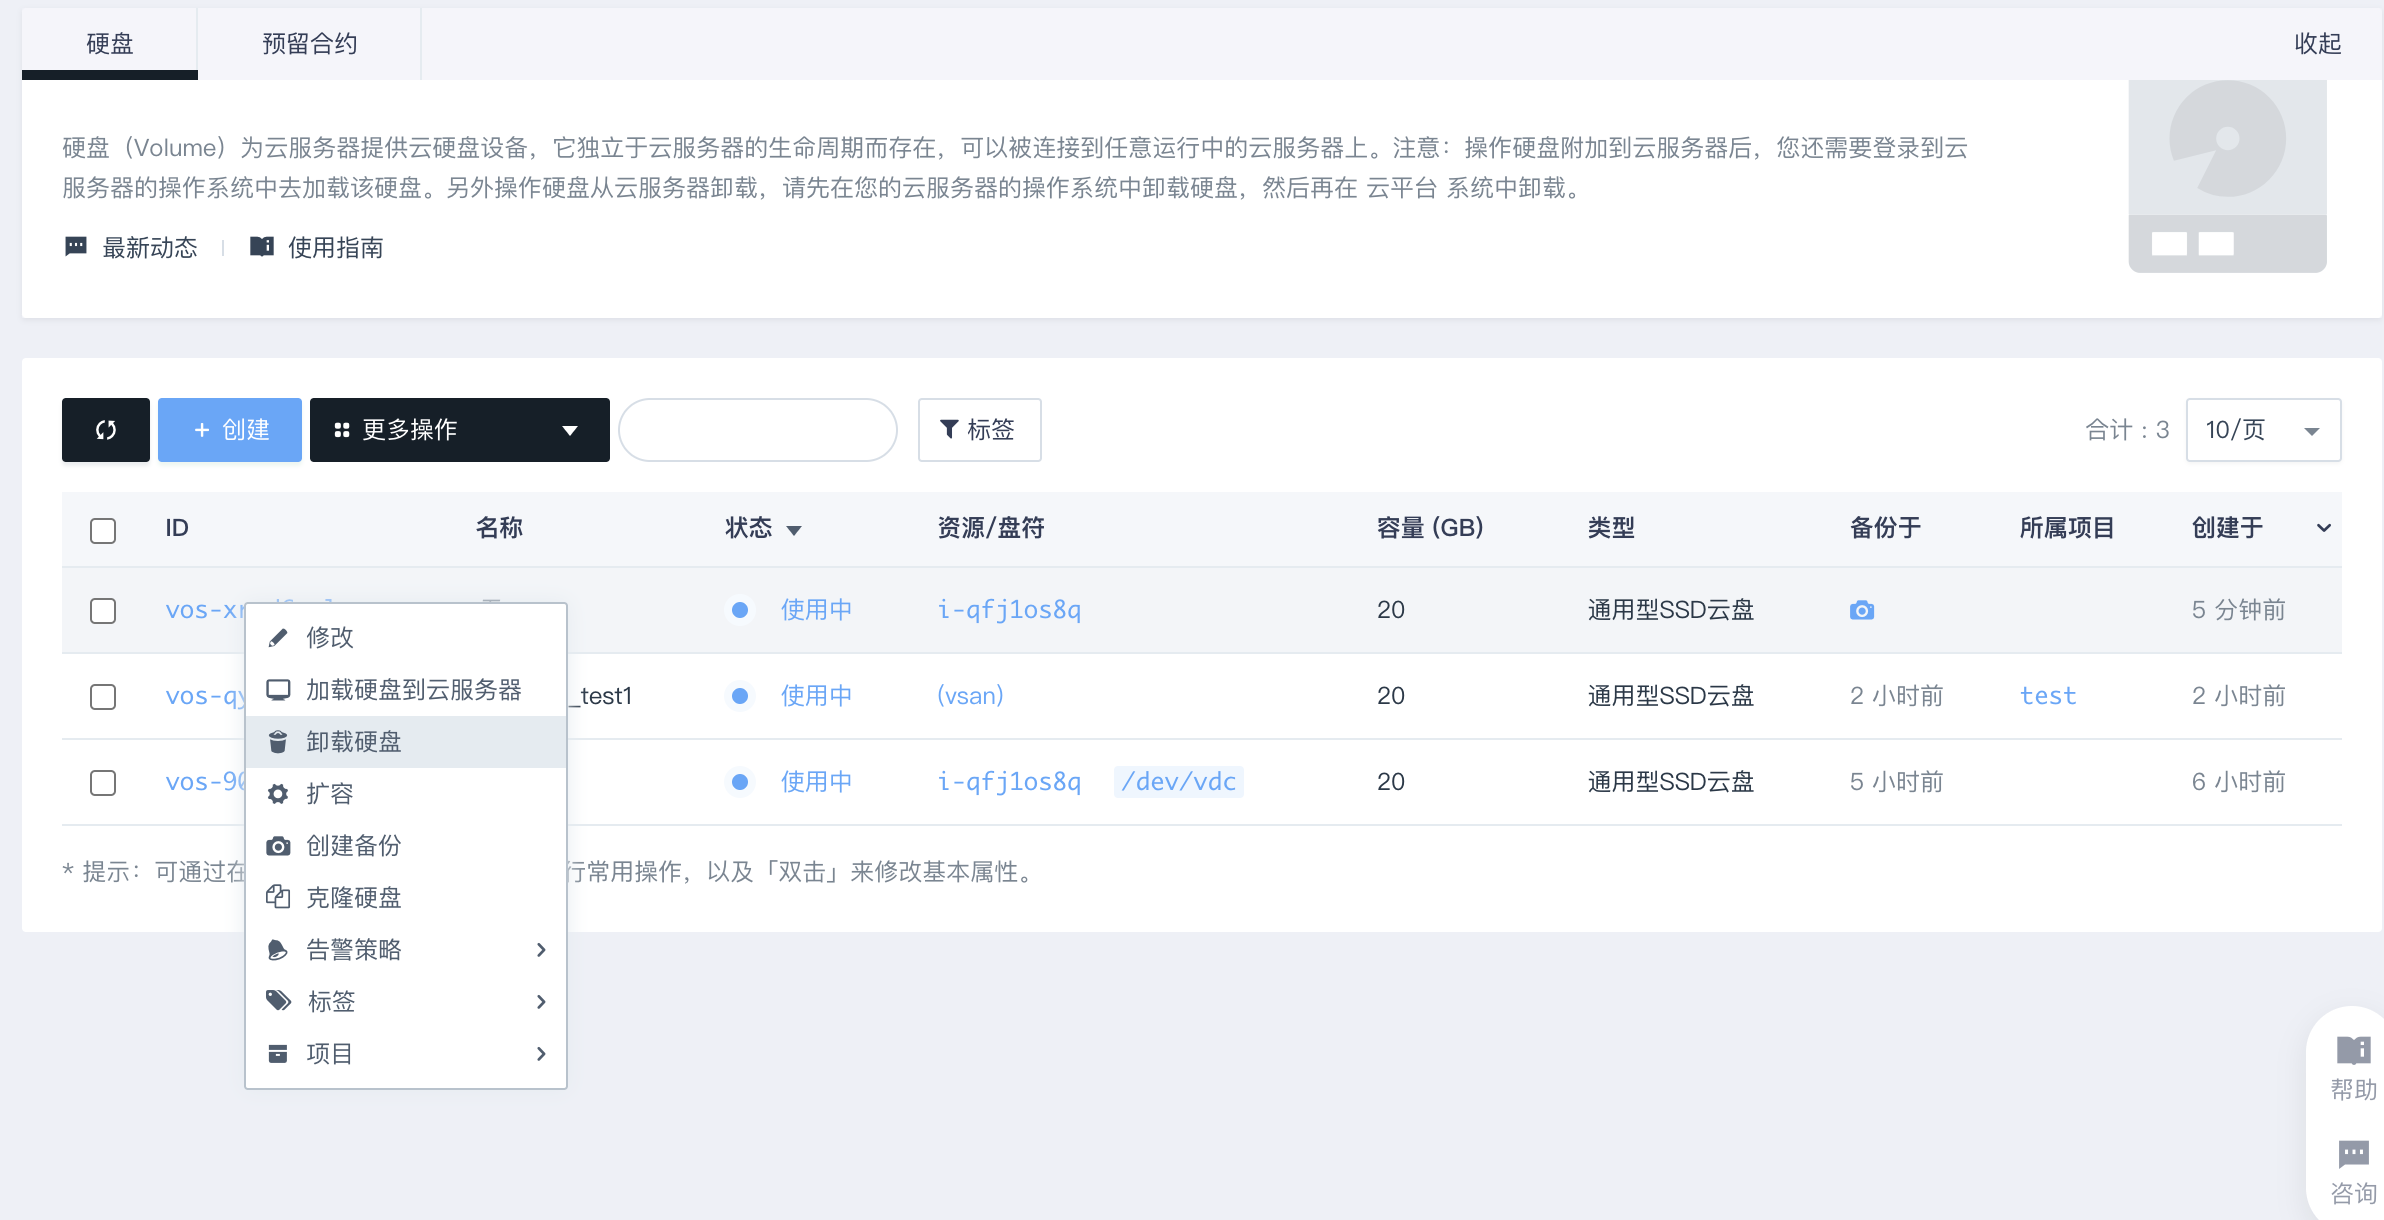Screen dimensions: 2384x1220
Task: Select 加载硬盘到云服务器 menu entry
Action: (x=406, y=690)
